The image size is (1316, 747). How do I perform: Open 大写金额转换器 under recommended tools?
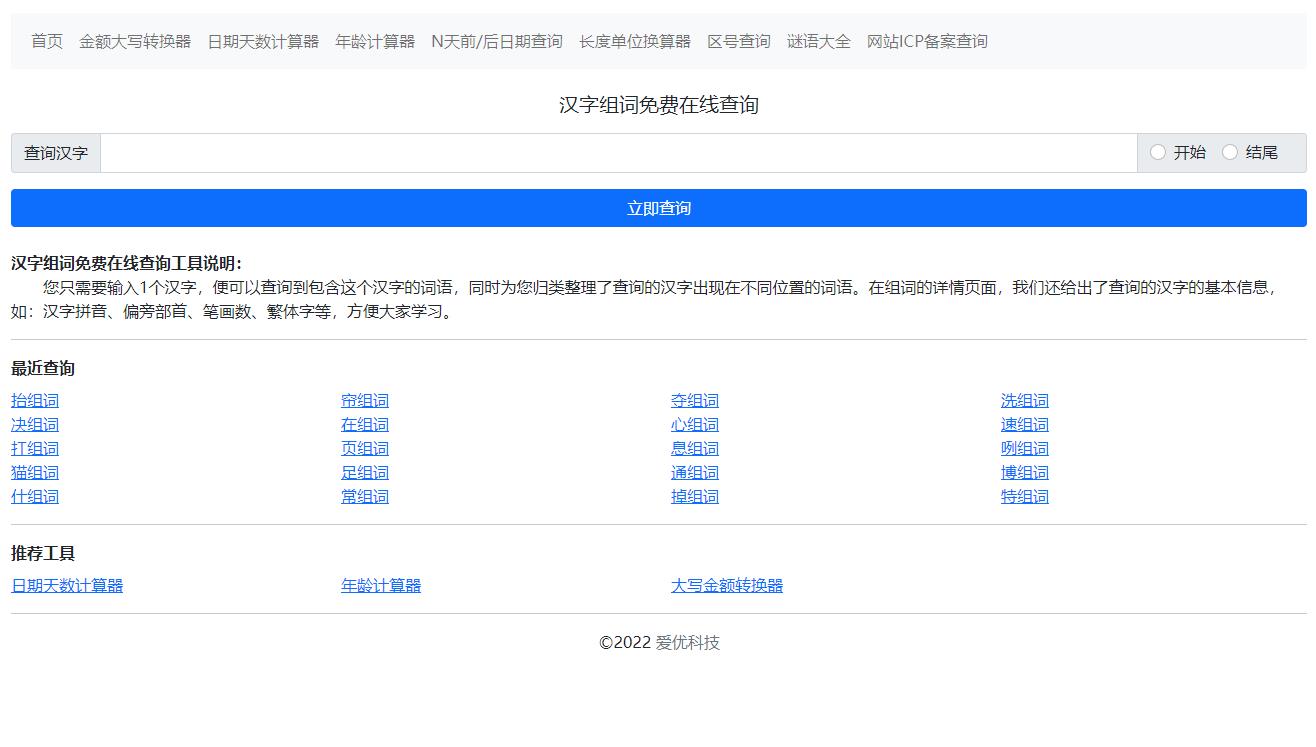(727, 585)
